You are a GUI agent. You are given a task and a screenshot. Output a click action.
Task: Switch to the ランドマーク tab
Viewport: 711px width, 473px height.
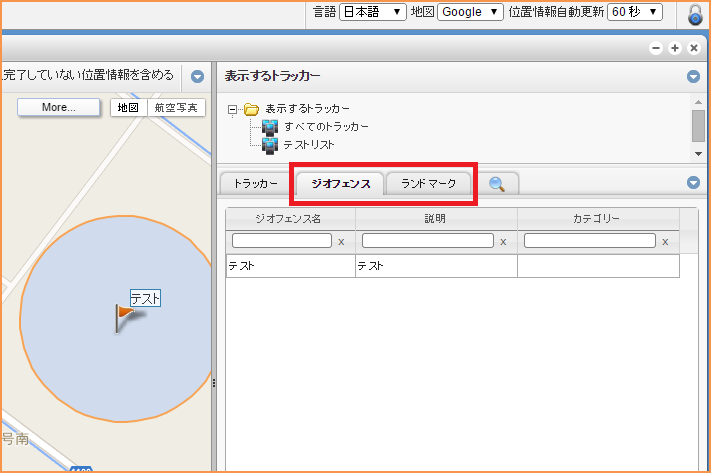tap(428, 184)
